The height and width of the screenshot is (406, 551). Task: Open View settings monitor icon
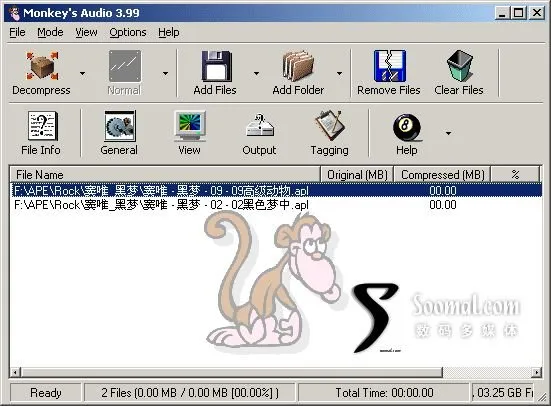(190, 125)
